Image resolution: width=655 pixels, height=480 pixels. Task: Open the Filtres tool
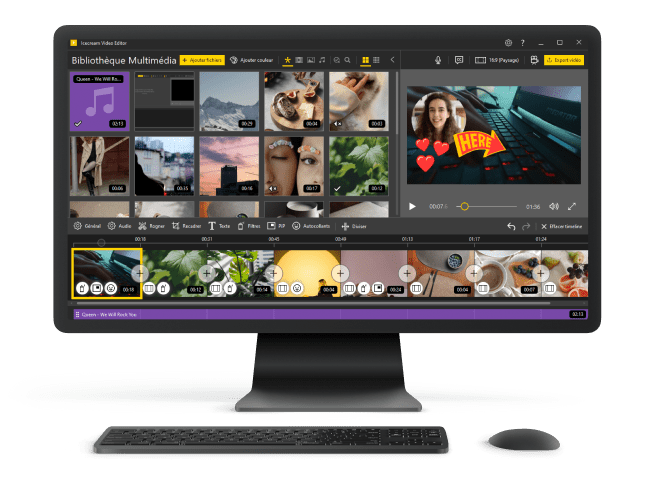(249, 226)
